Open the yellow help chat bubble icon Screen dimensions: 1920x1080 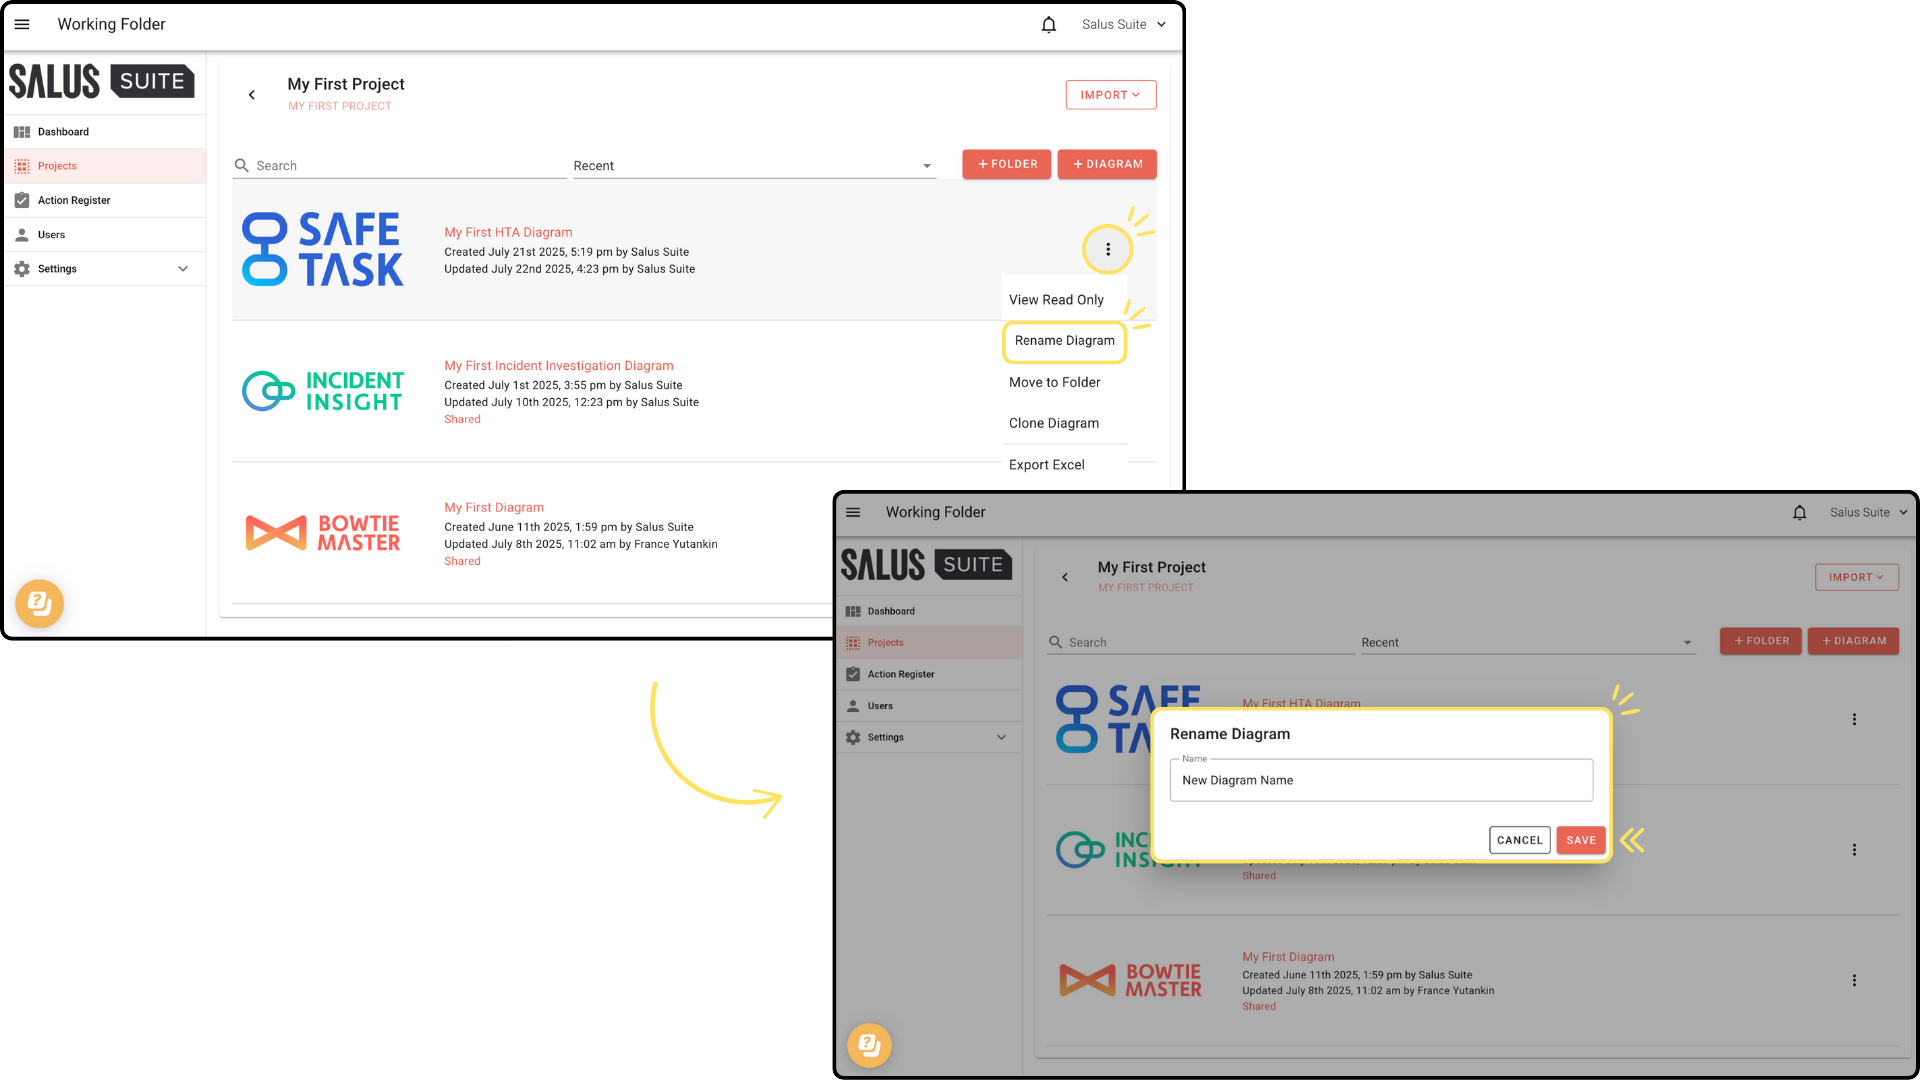click(40, 603)
